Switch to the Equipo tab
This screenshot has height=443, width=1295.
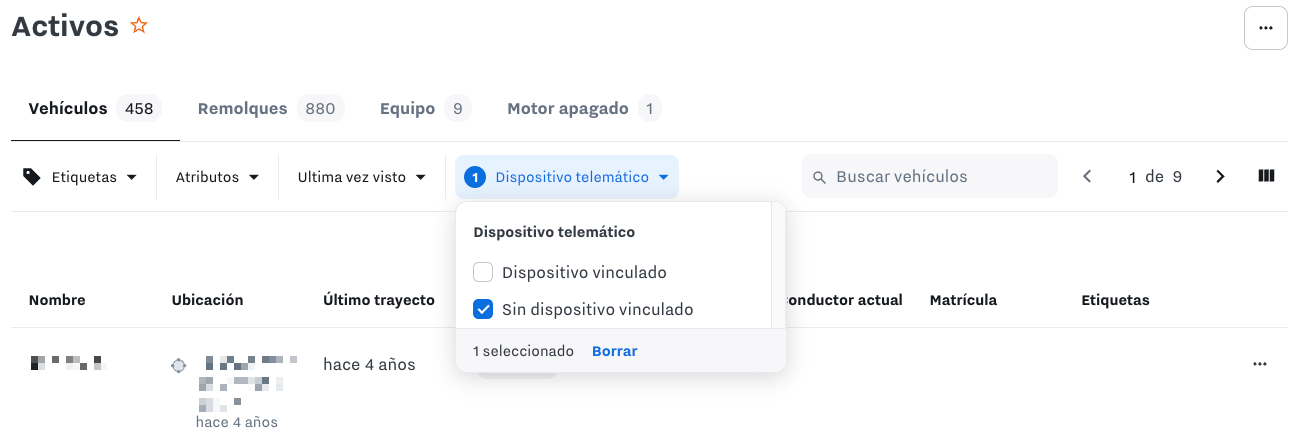[x=425, y=108]
